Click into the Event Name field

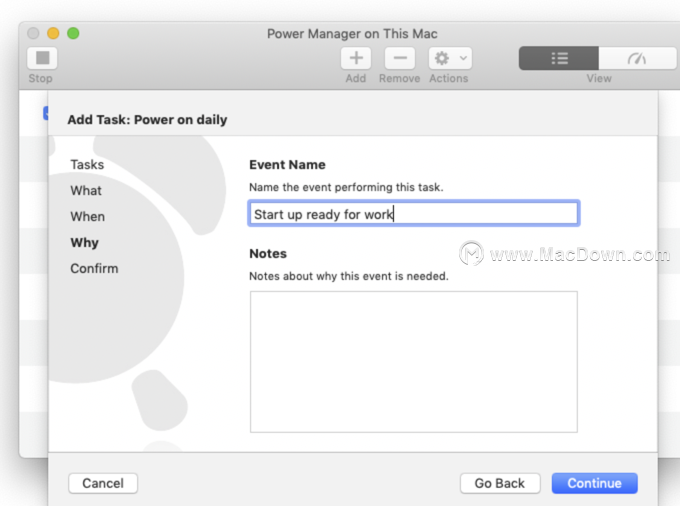[x=414, y=213]
